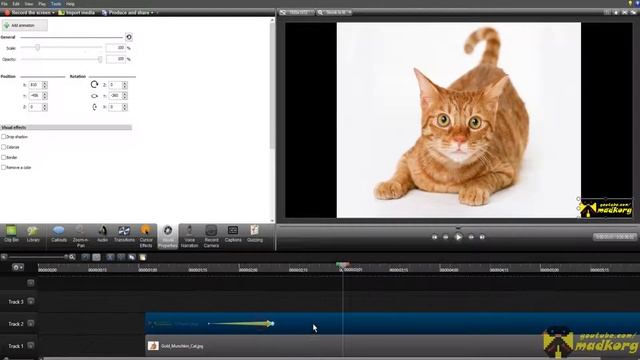Open the Audio tool

point(102,235)
